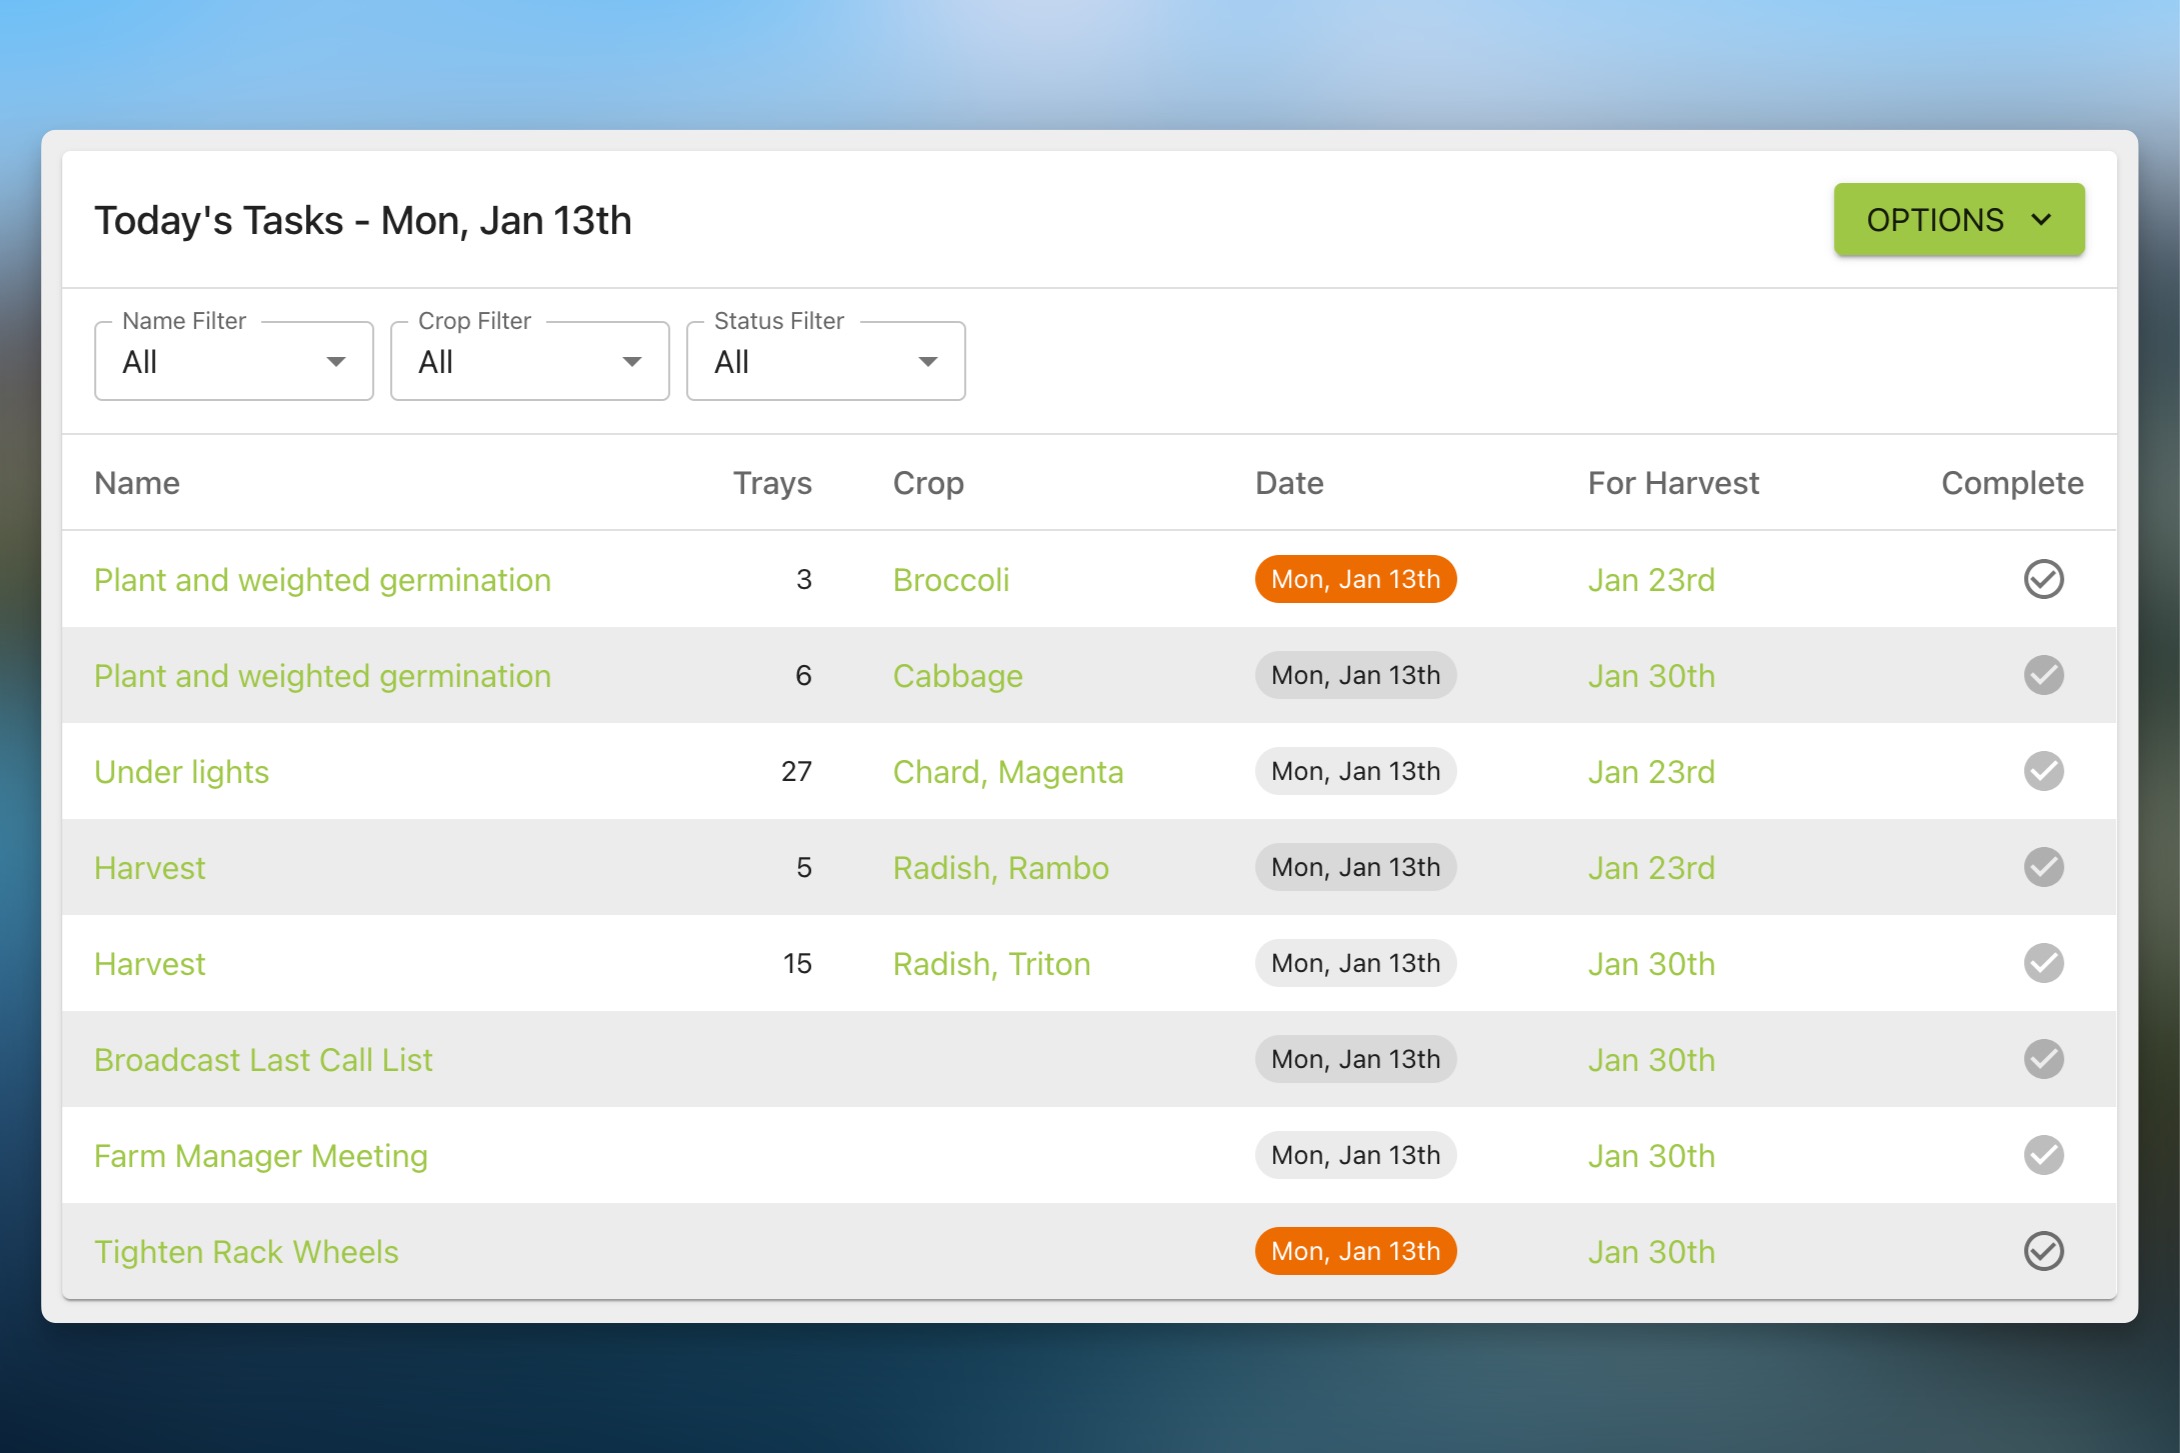Open the Broccoli germination task details
Image resolution: width=2180 pixels, height=1453 pixels.
[322, 579]
